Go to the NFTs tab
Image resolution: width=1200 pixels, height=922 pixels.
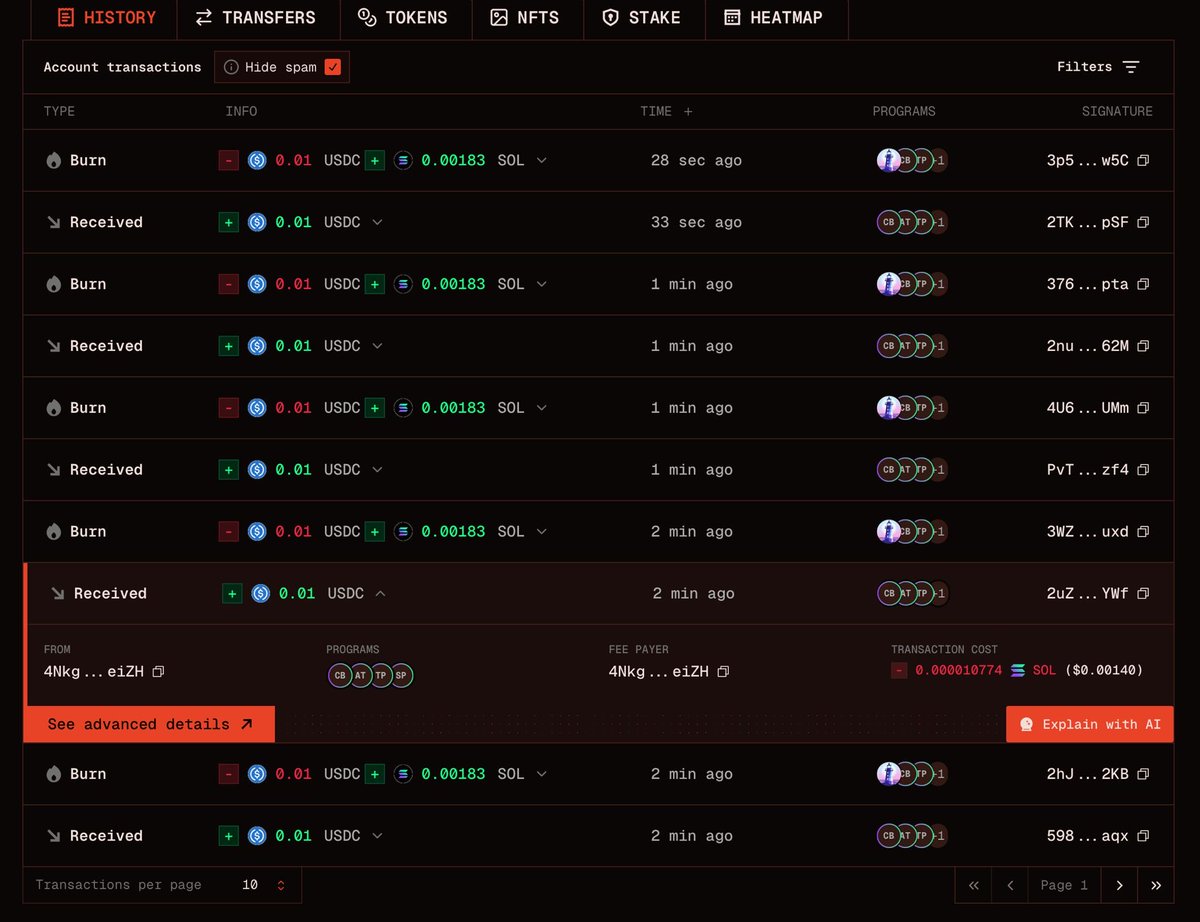tap(527, 18)
